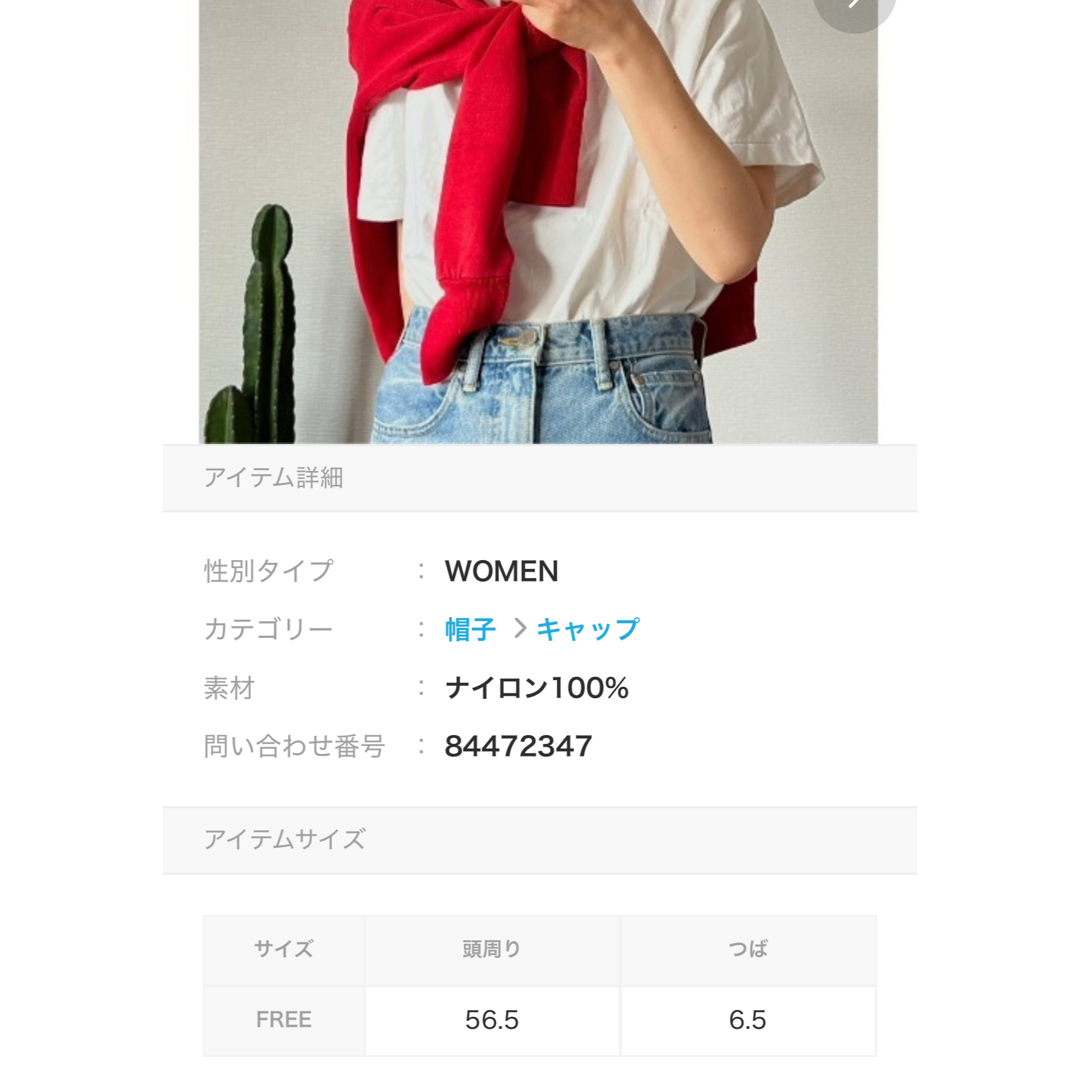Image resolution: width=1080 pixels, height=1080 pixels.
Task: Select the inquiry number 84472347
Action: click(518, 746)
